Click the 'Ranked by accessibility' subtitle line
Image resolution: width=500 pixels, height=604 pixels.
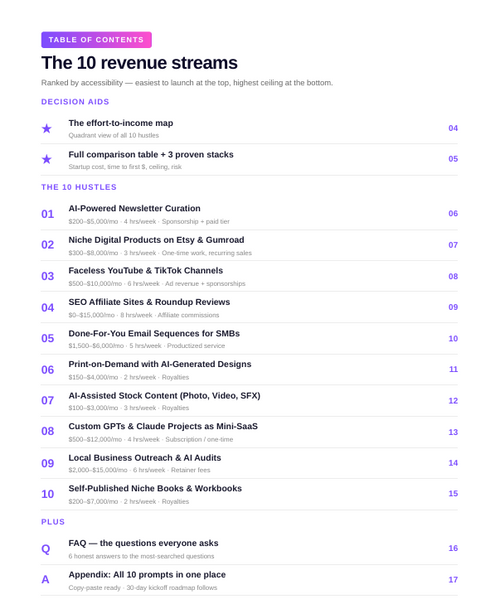(x=187, y=83)
